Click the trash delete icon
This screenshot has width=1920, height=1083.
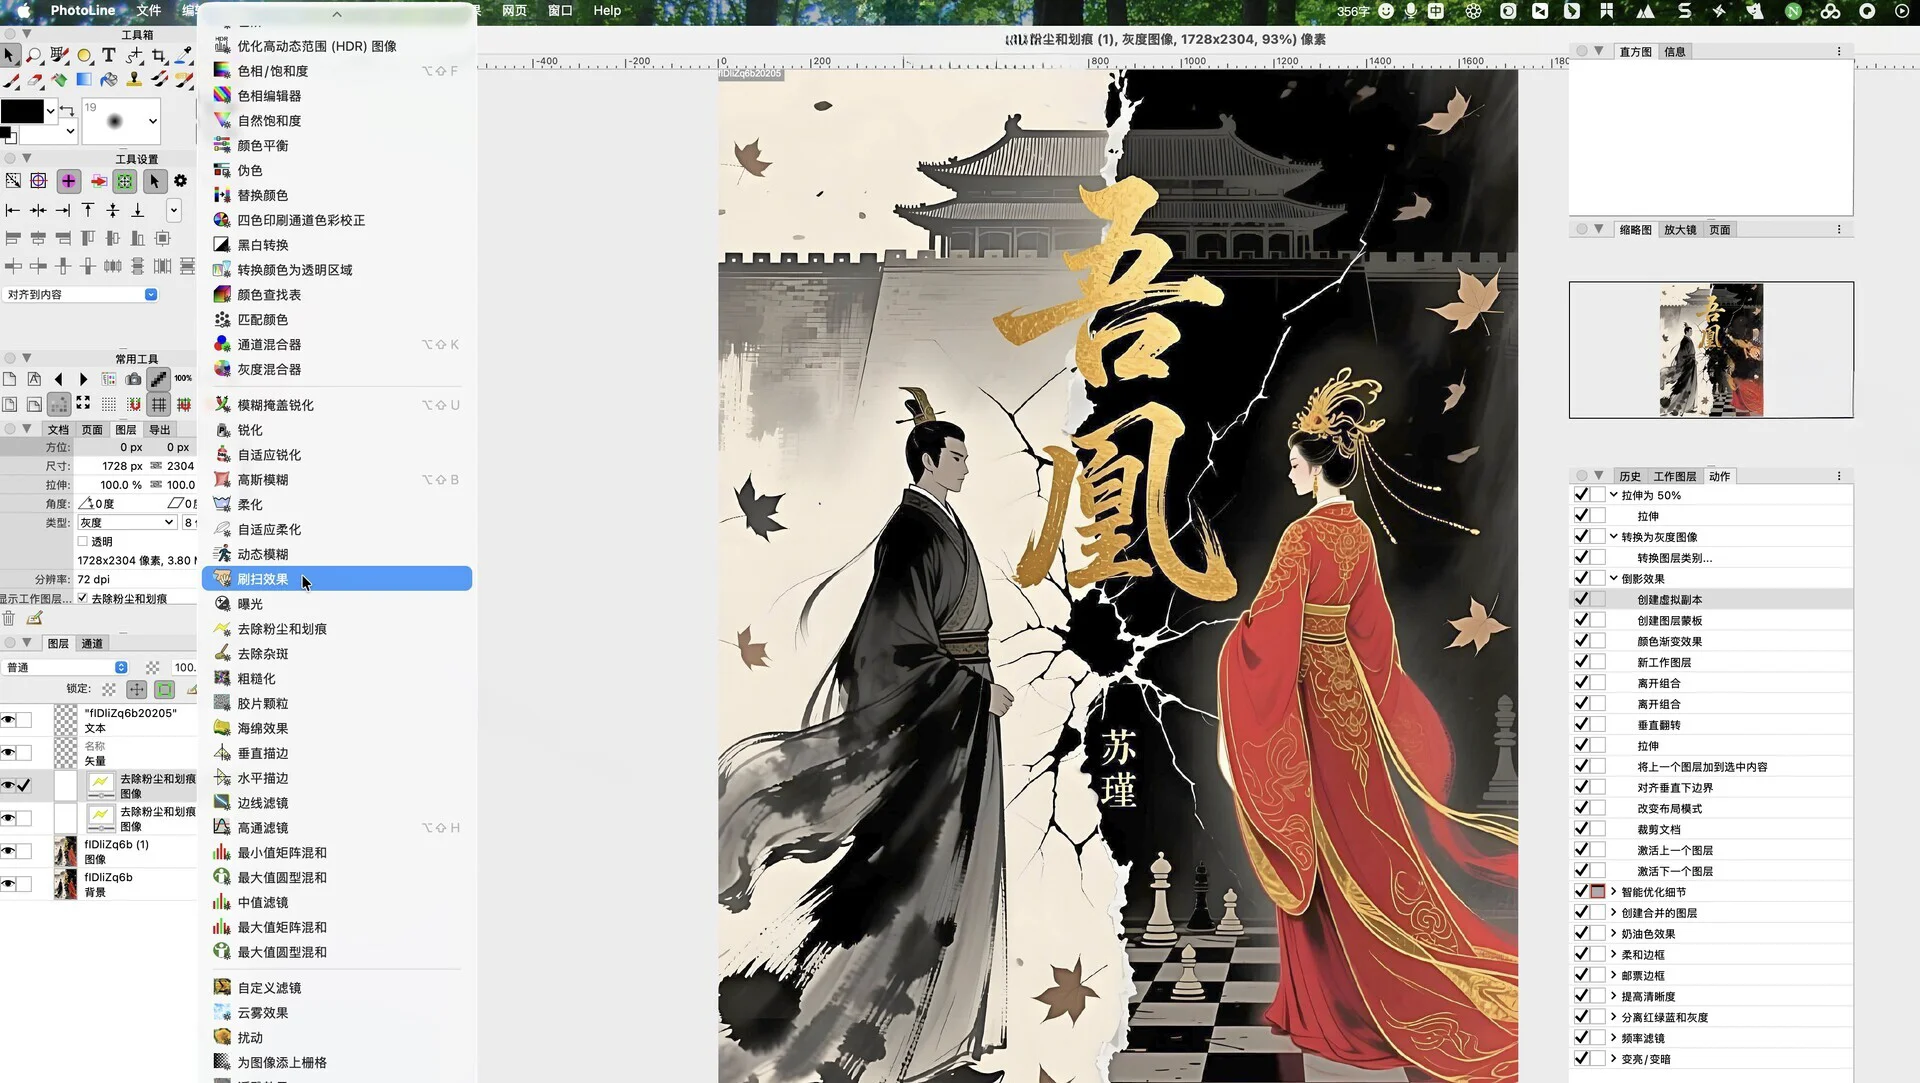[9, 619]
